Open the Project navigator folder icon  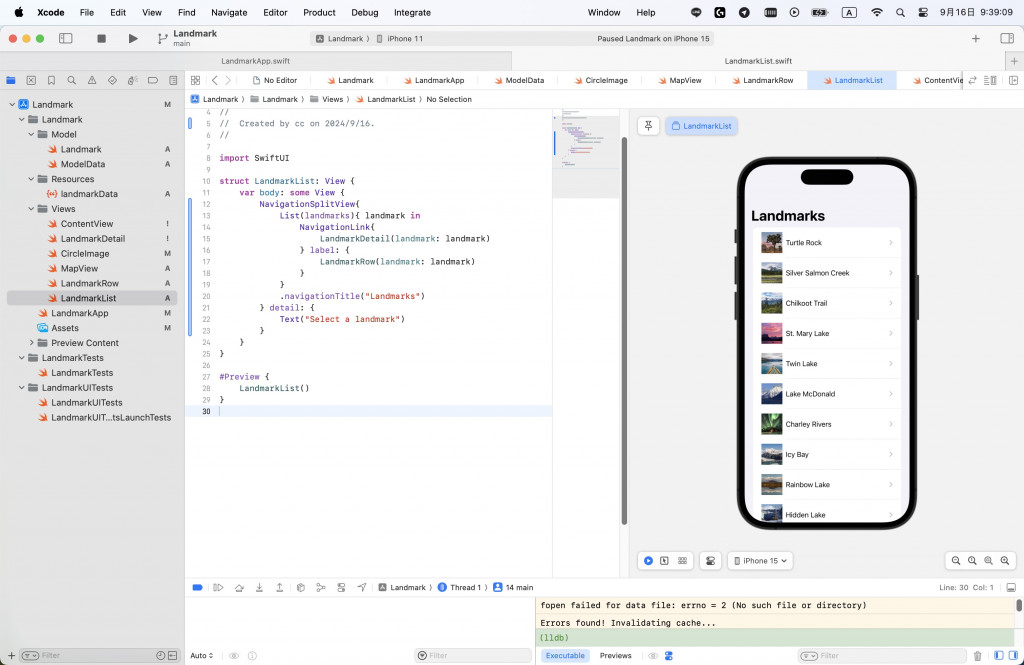click(10, 80)
